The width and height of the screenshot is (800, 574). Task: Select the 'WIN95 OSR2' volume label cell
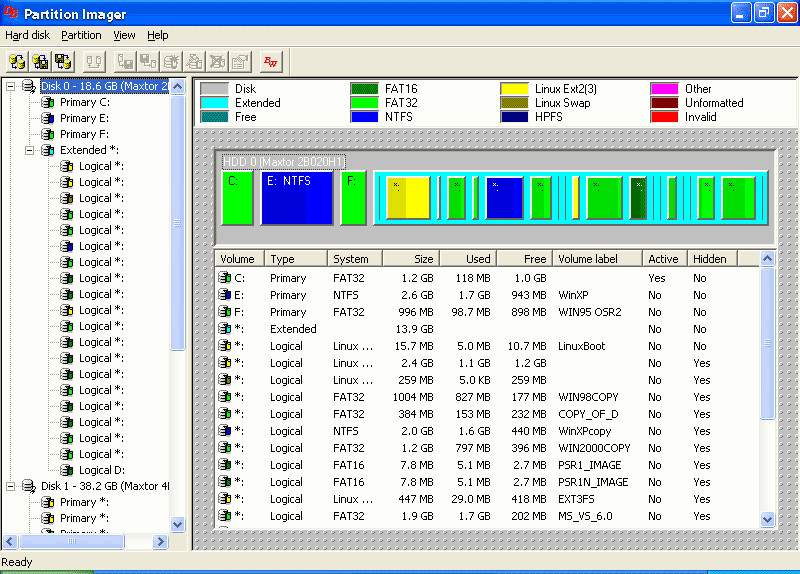click(590, 312)
